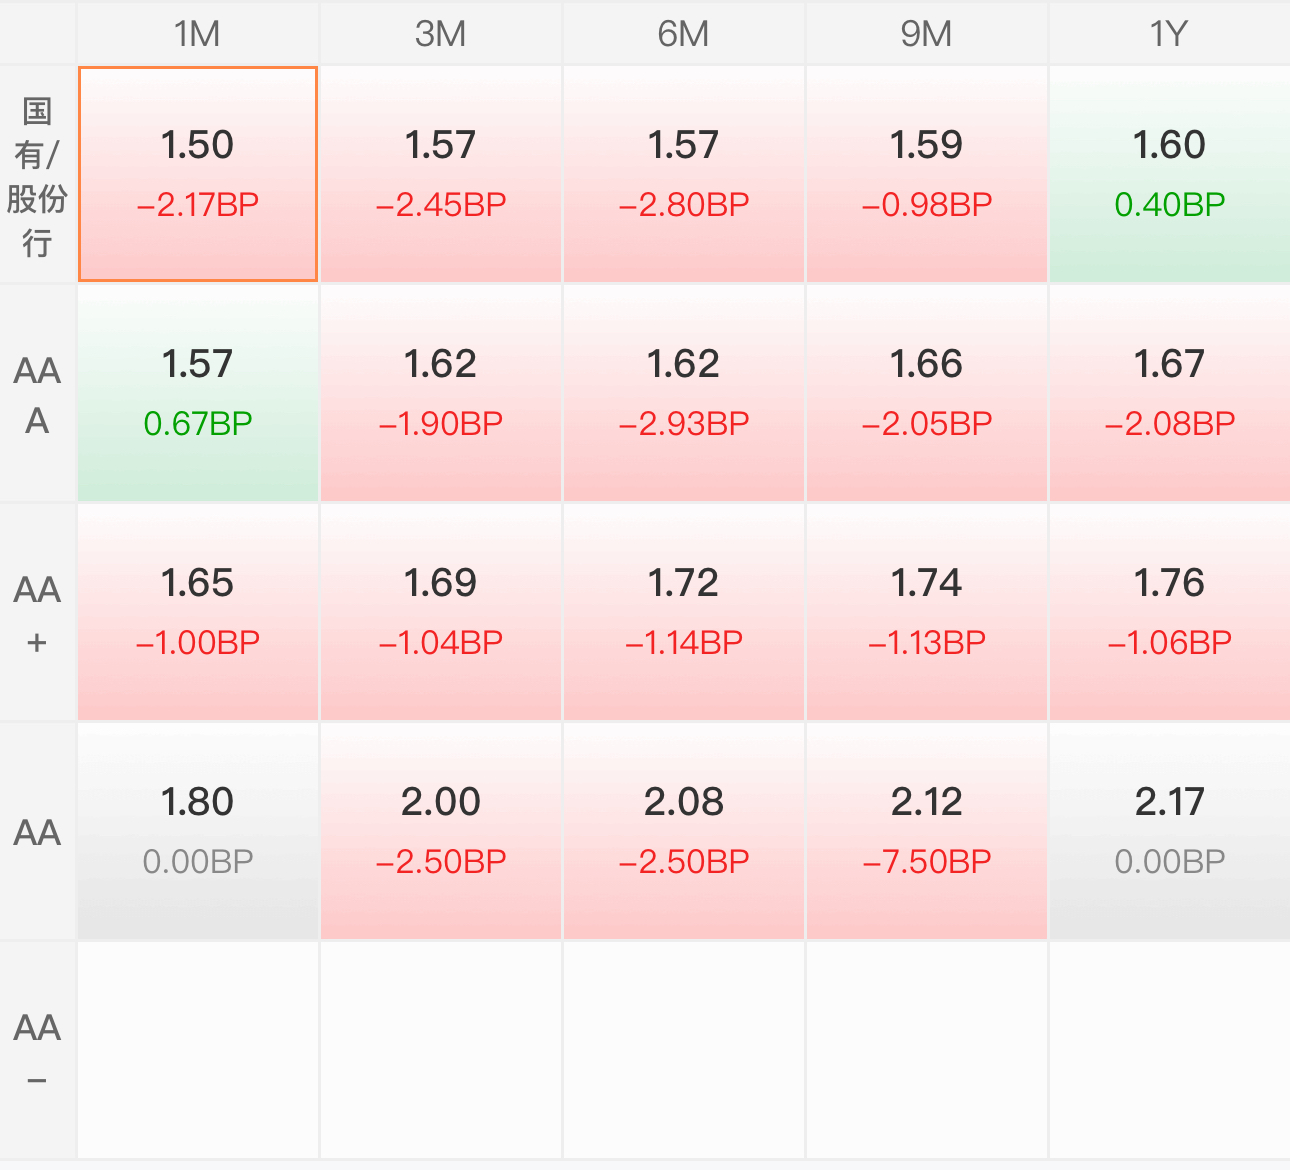Open the highlighted 1.50 cell with -2.17BP

198,175
